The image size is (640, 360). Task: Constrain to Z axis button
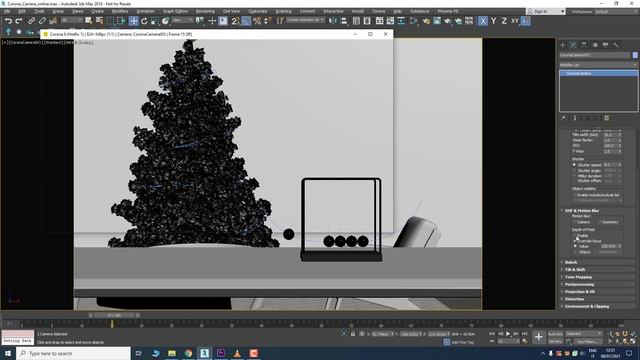point(504,20)
